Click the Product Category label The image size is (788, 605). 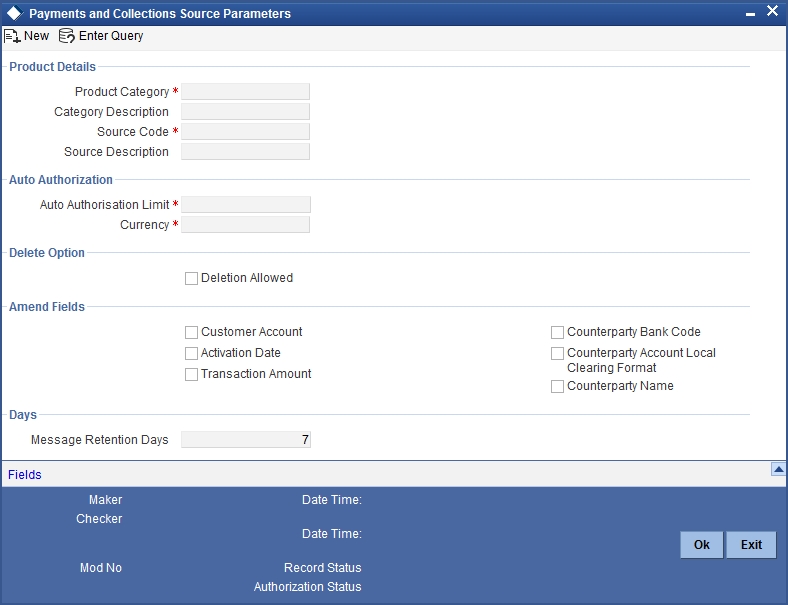click(x=122, y=92)
